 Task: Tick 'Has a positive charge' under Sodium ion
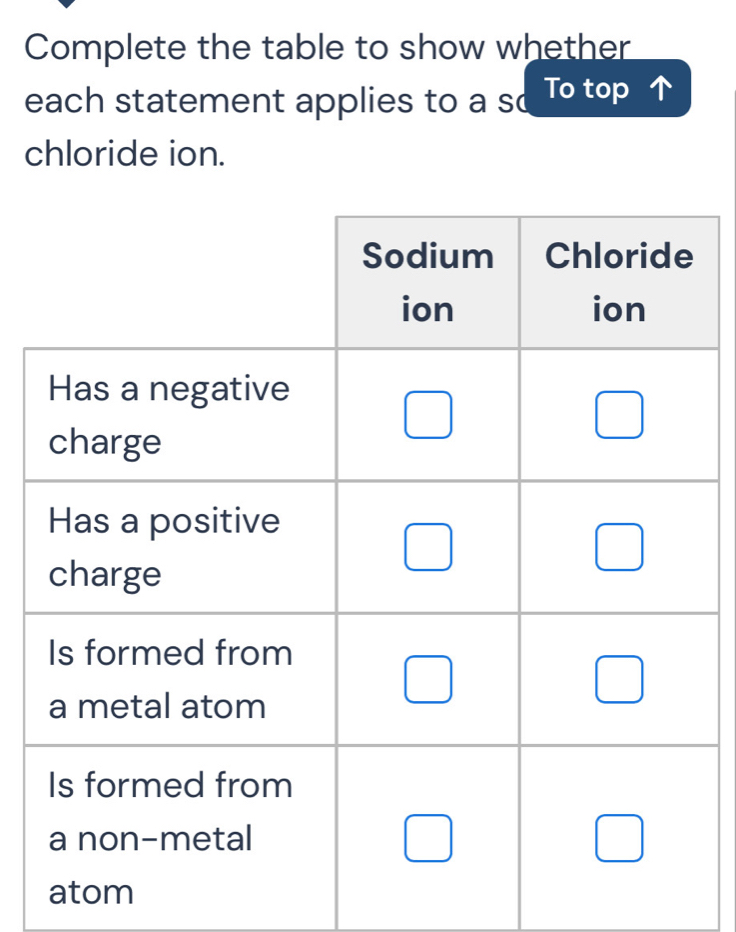[427, 547]
